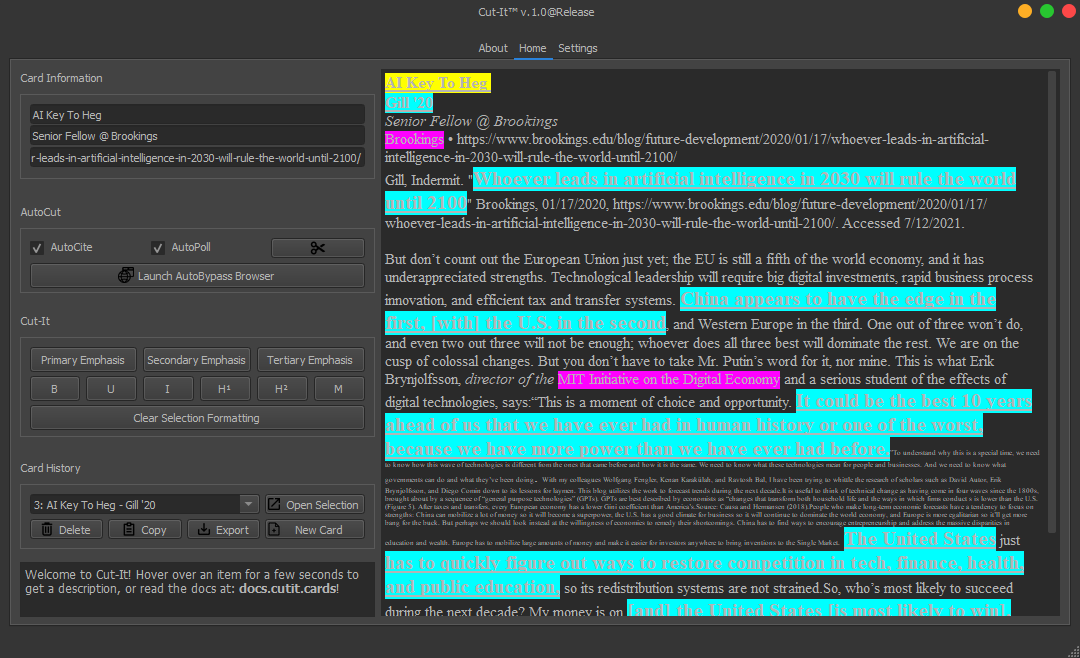Toggle the AutoCite checkbox
This screenshot has height=658, width=1080.
[37, 247]
